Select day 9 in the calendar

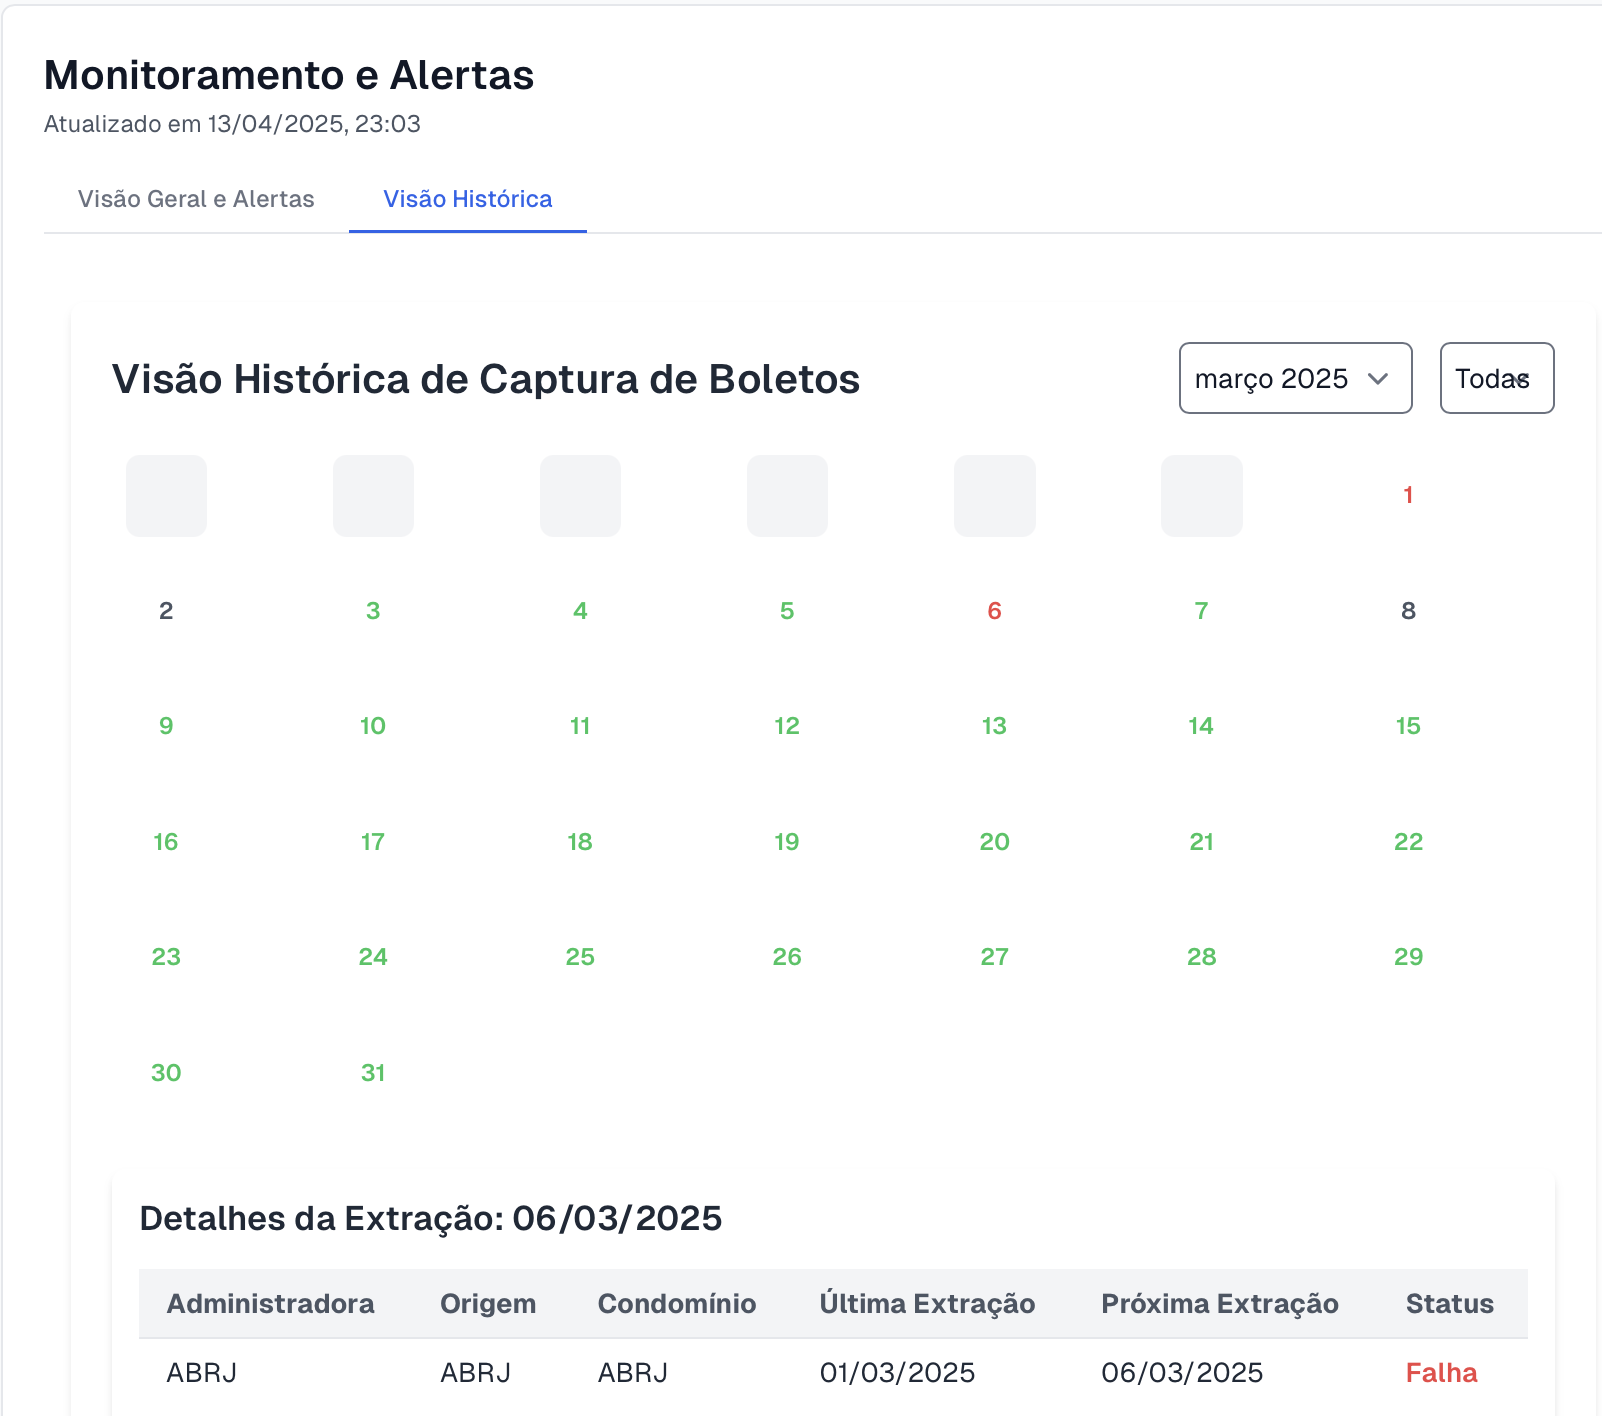click(166, 726)
